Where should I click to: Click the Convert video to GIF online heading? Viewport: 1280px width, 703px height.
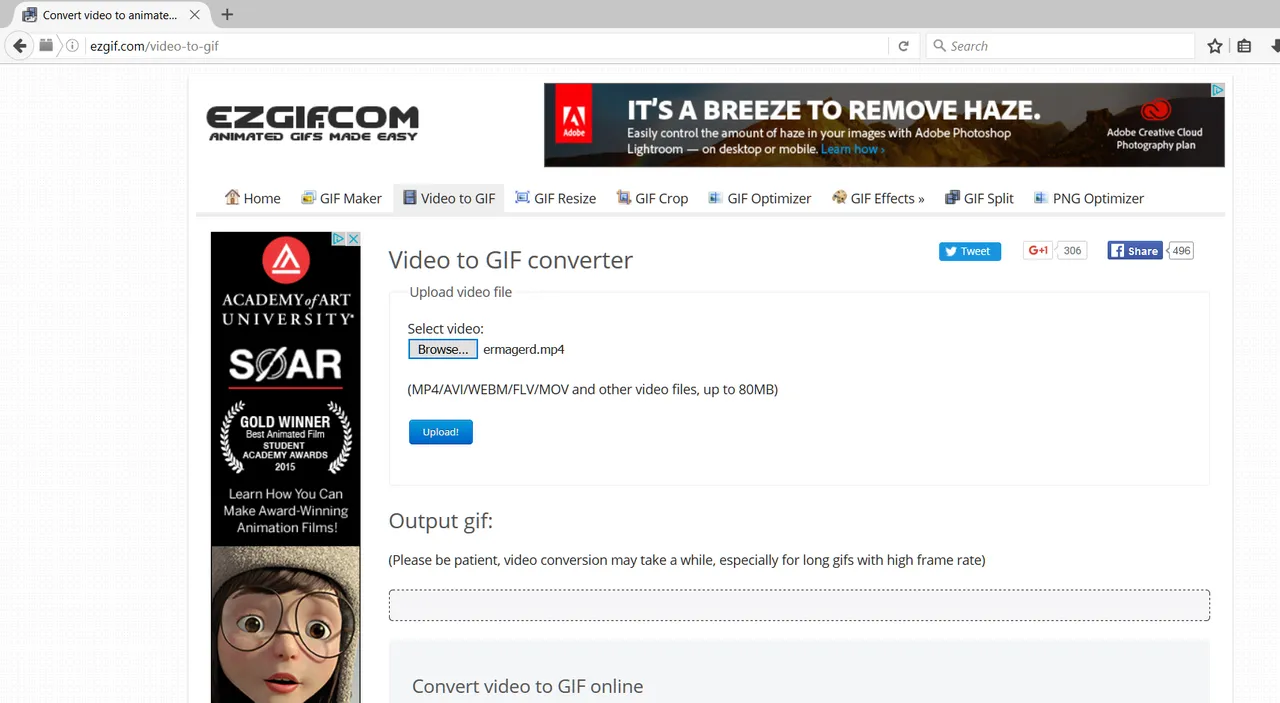tap(528, 687)
